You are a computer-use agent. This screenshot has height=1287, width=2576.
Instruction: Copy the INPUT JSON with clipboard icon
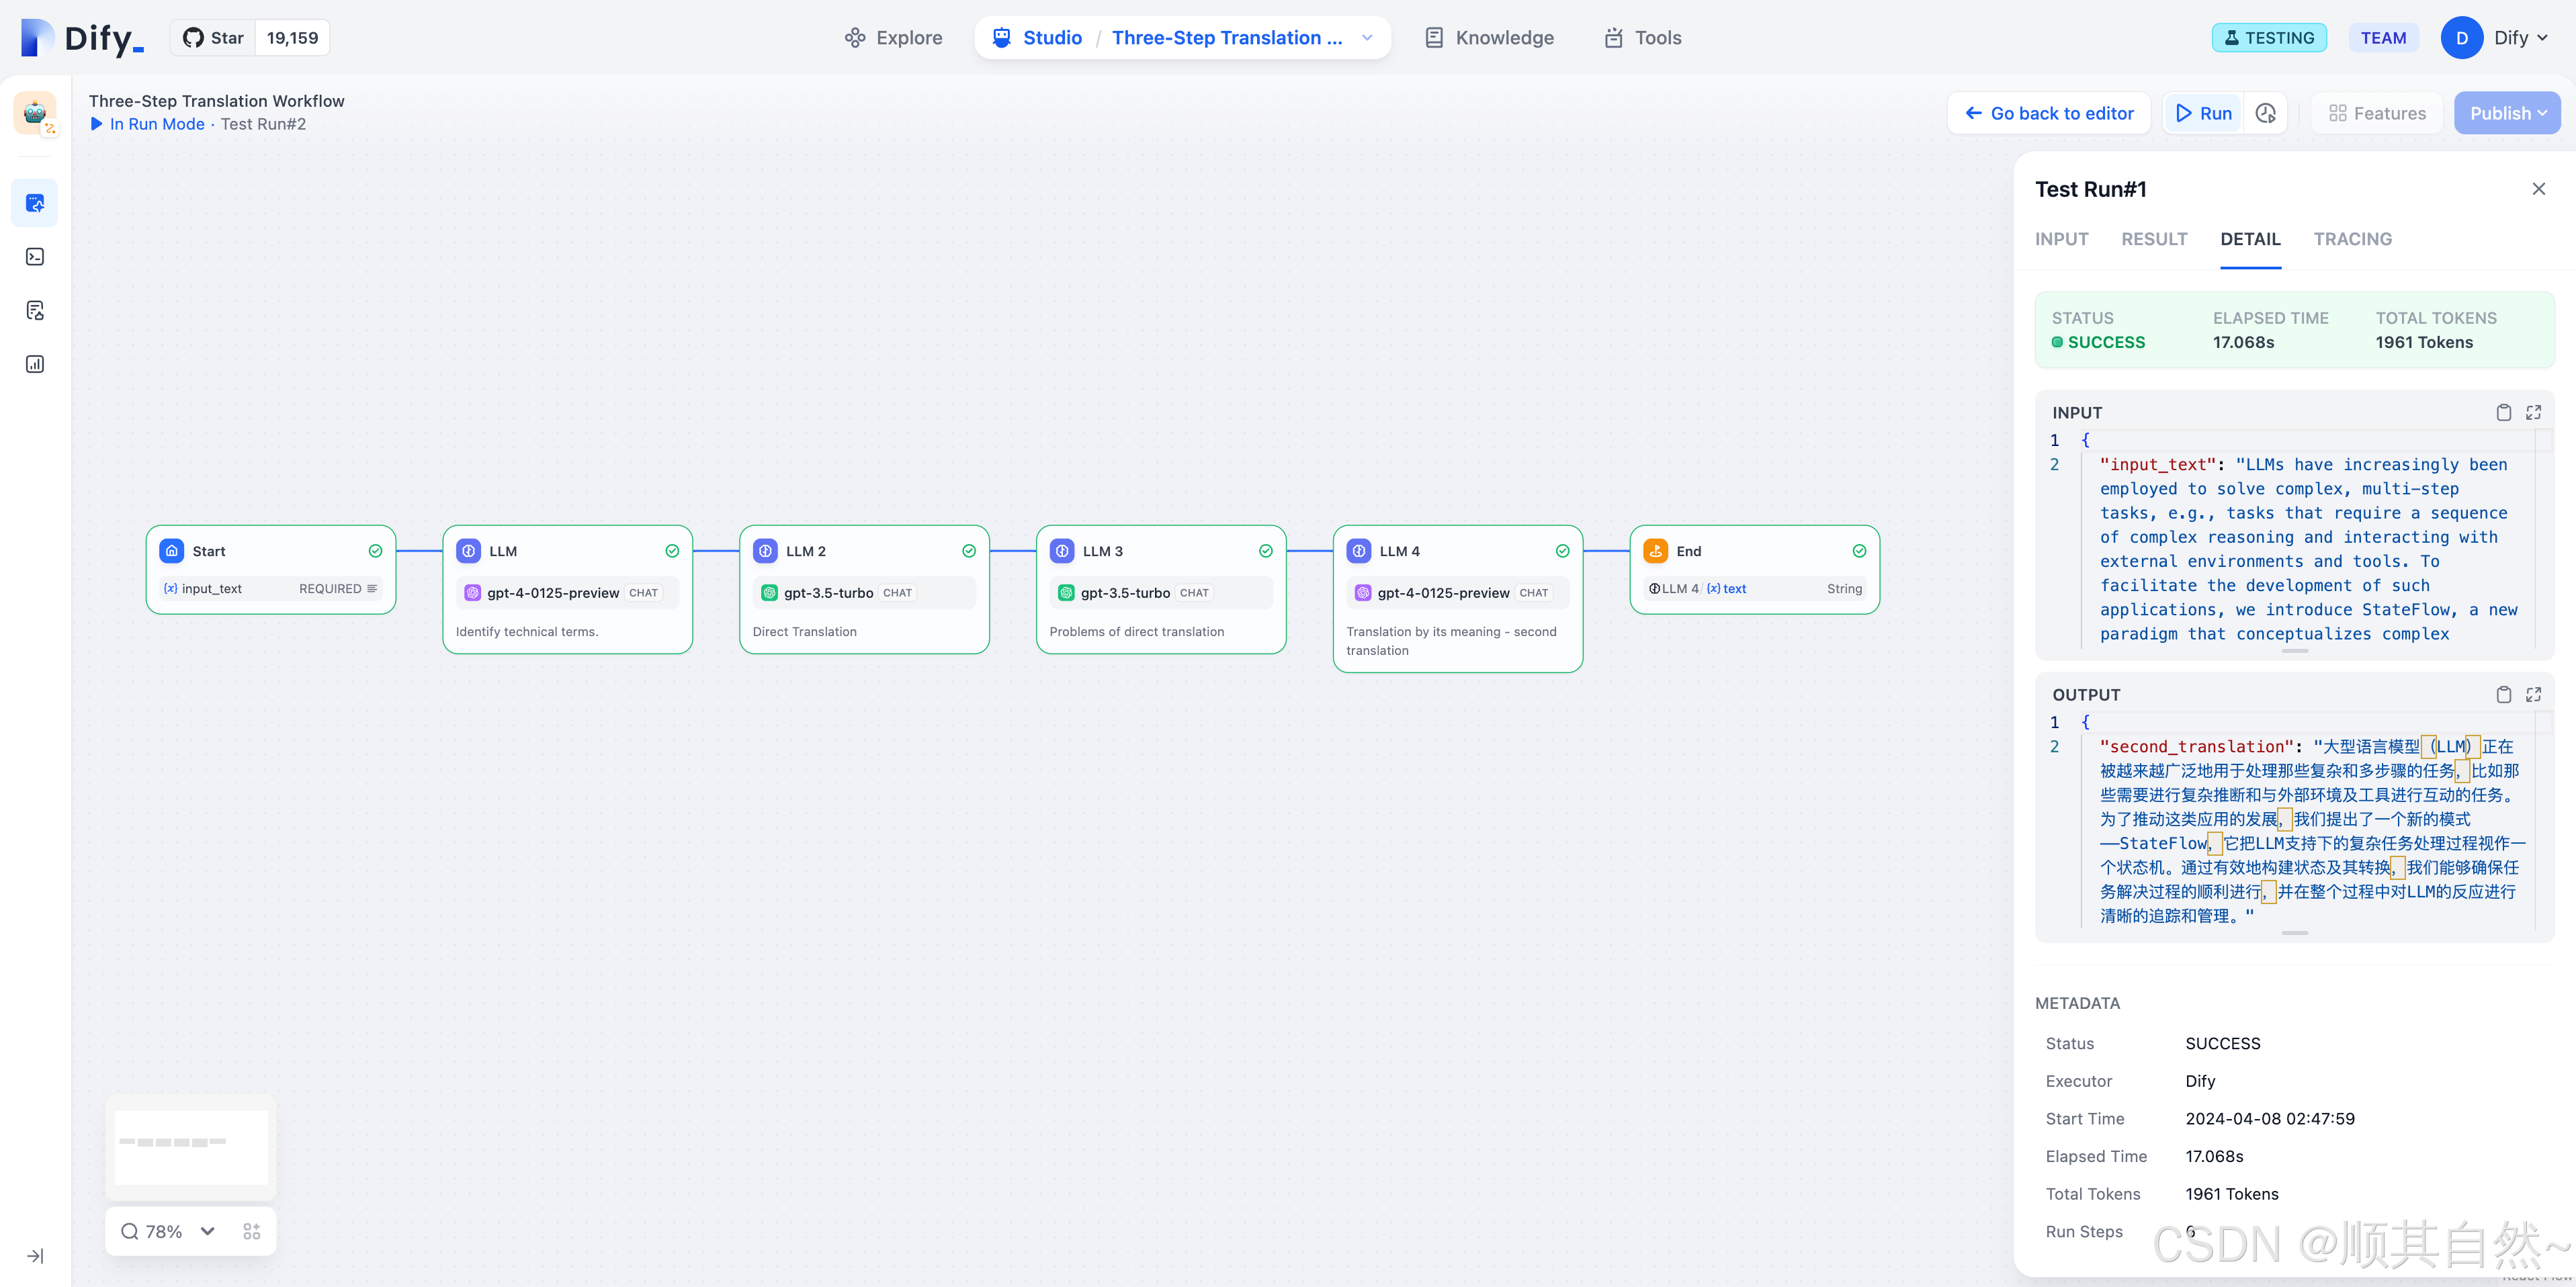[2503, 412]
